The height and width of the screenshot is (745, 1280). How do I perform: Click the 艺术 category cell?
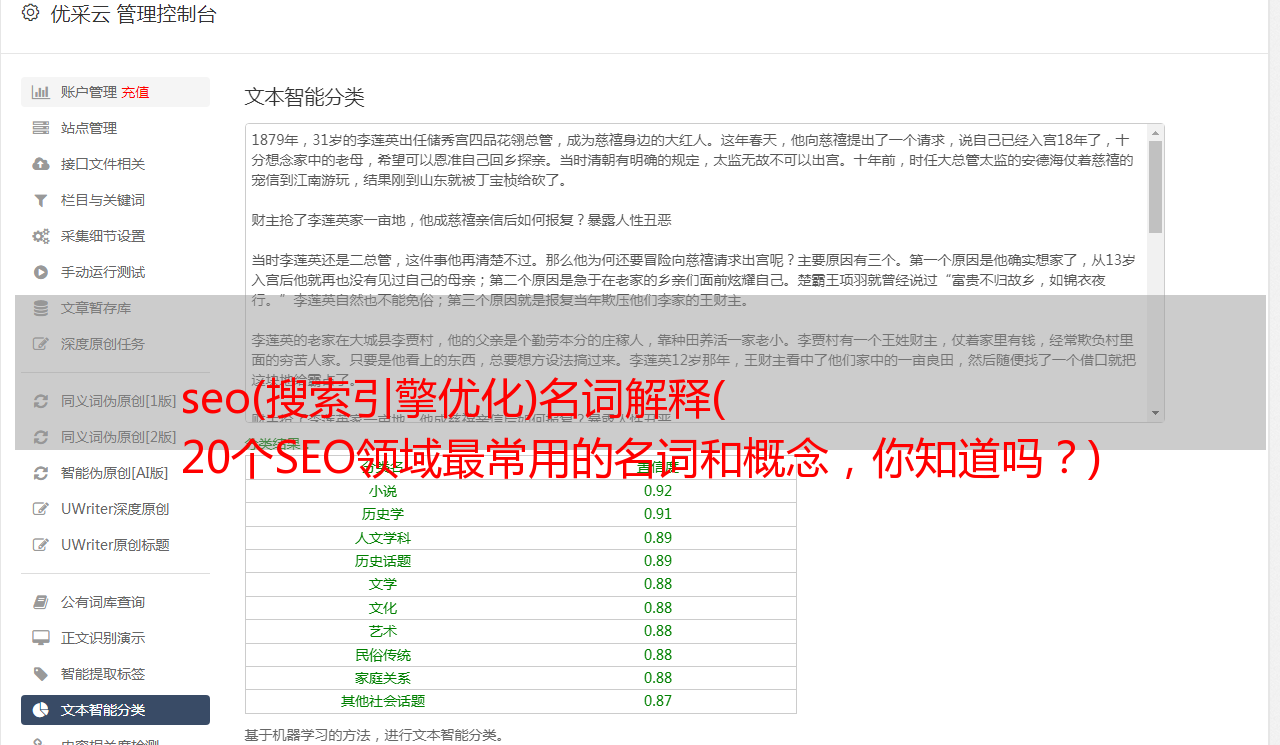pos(383,631)
